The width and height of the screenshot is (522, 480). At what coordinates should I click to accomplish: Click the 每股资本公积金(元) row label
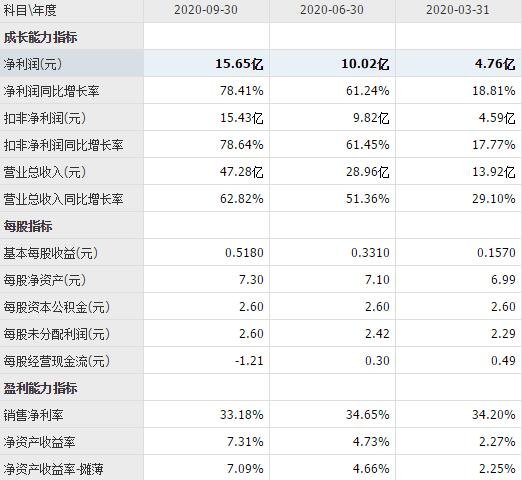click(x=57, y=307)
